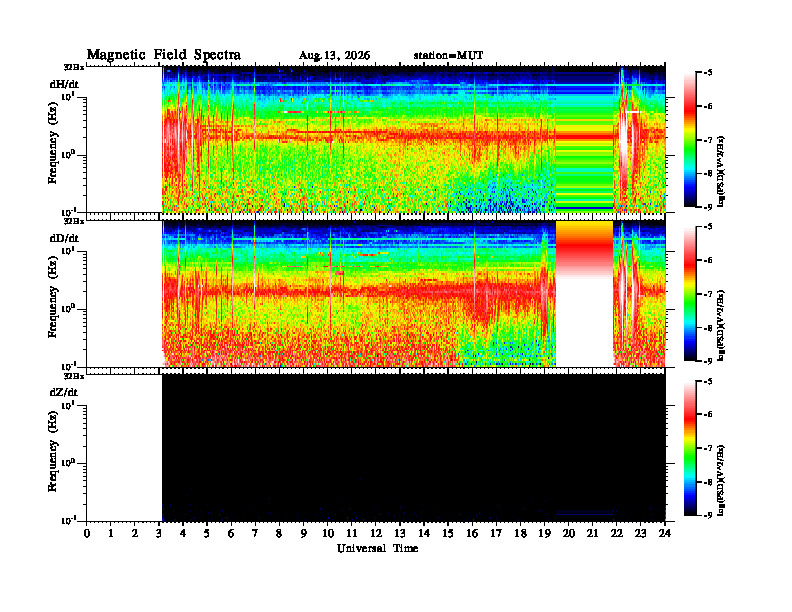Open the dH/dt spectrogram plot
This screenshot has height=612, width=792.
(x=376, y=139)
